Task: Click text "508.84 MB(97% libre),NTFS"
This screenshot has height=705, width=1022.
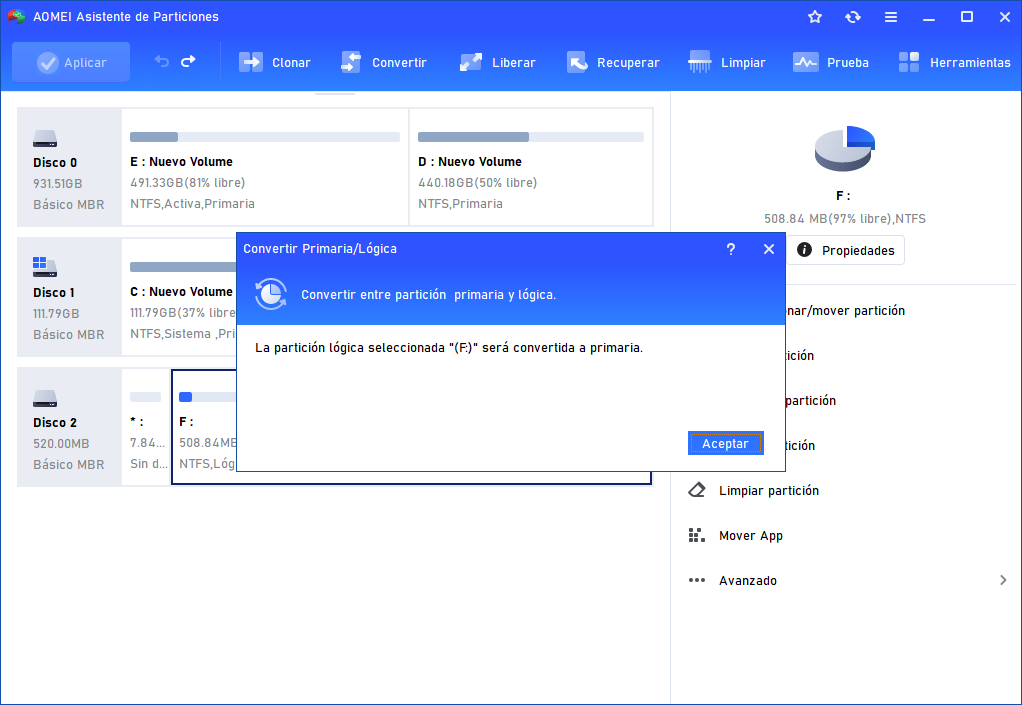Action: (845, 219)
